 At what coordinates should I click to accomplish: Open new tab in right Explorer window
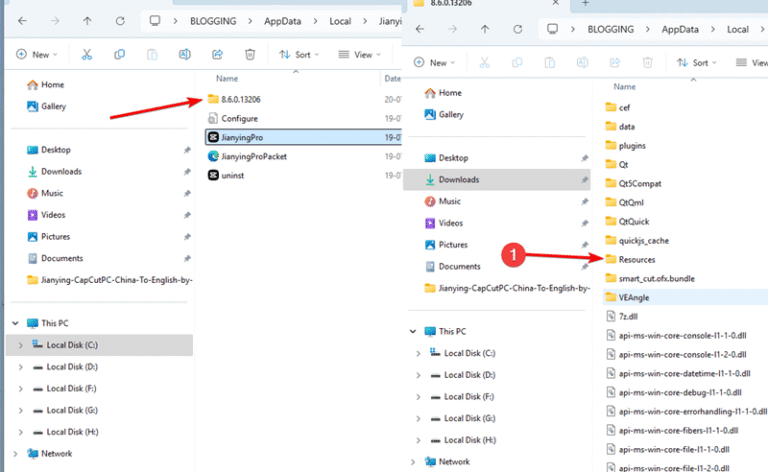pyautogui.click(x=585, y=3)
